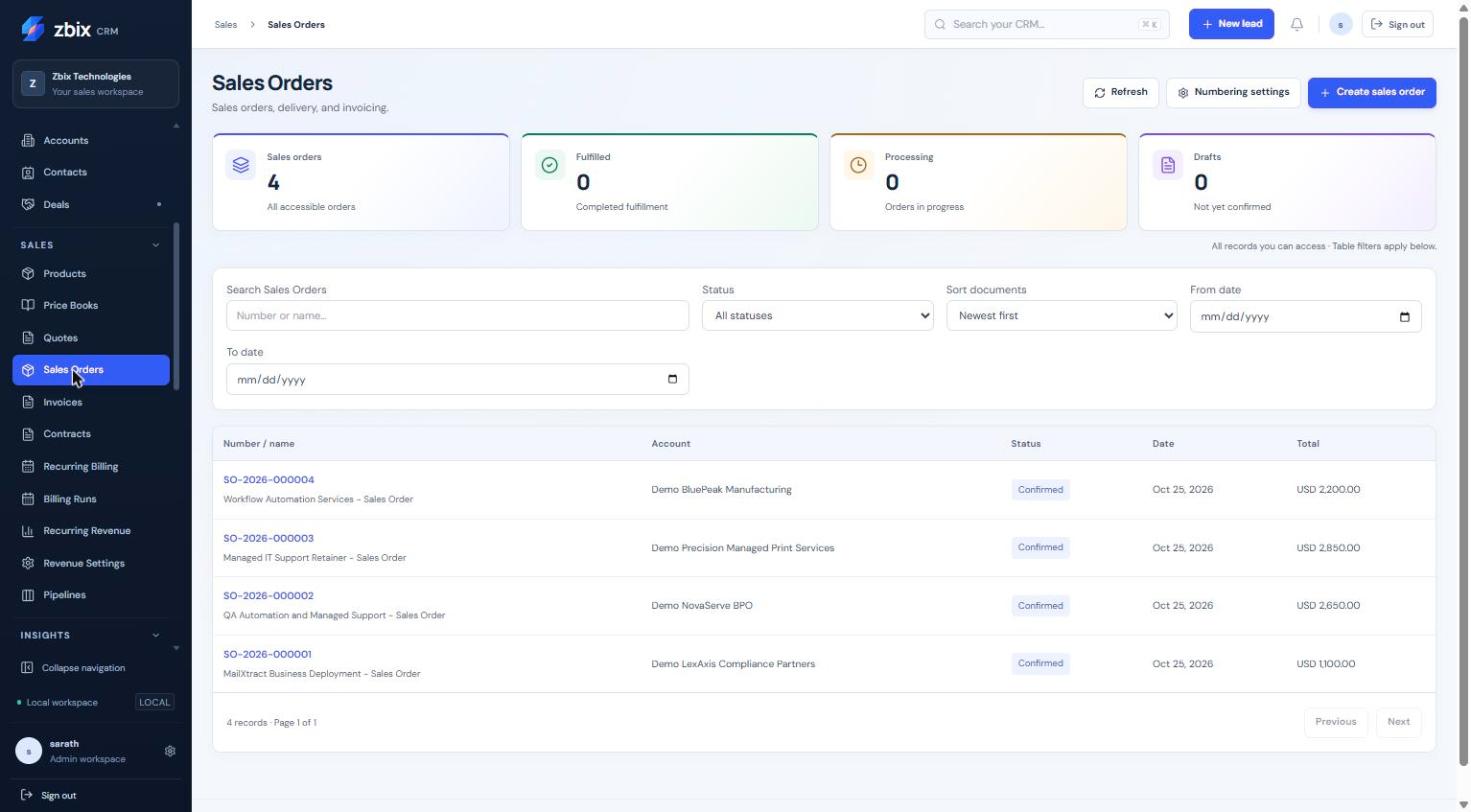Image resolution: width=1471 pixels, height=812 pixels.
Task: Open Contacts in the sidebar
Action: click(x=91, y=173)
